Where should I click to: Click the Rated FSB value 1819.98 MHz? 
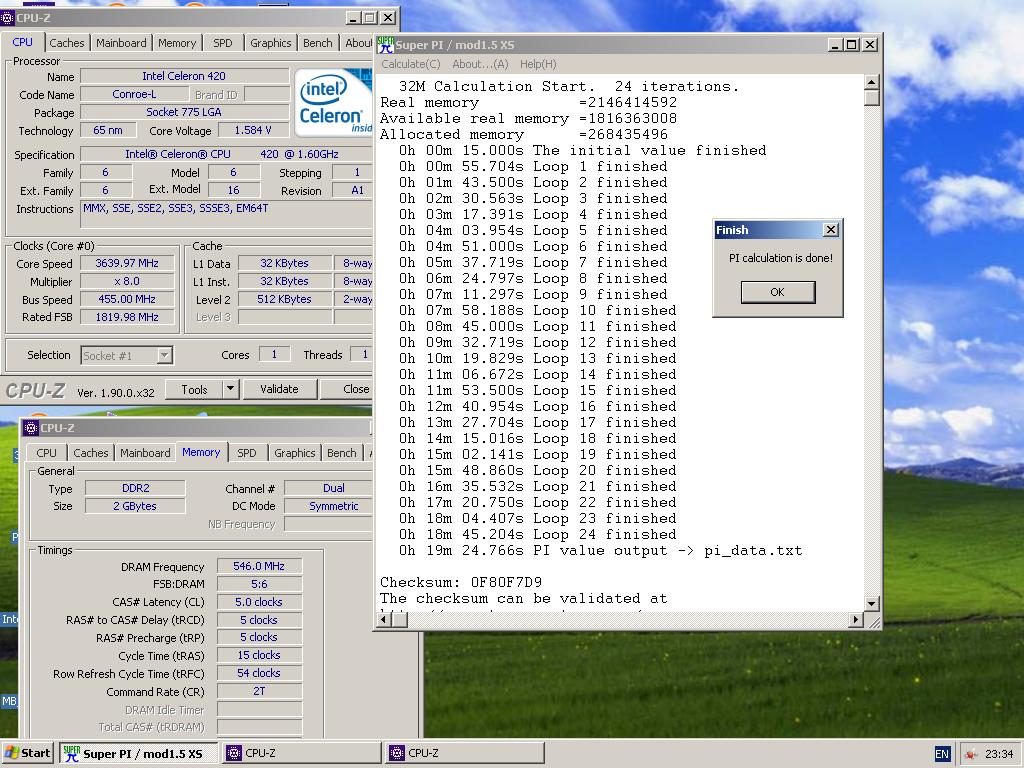point(127,317)
